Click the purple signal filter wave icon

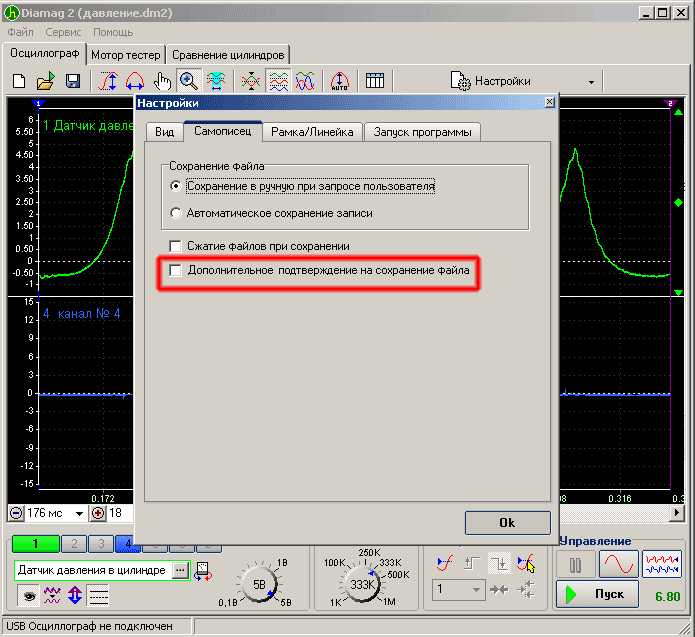click(x=52, y=595)
